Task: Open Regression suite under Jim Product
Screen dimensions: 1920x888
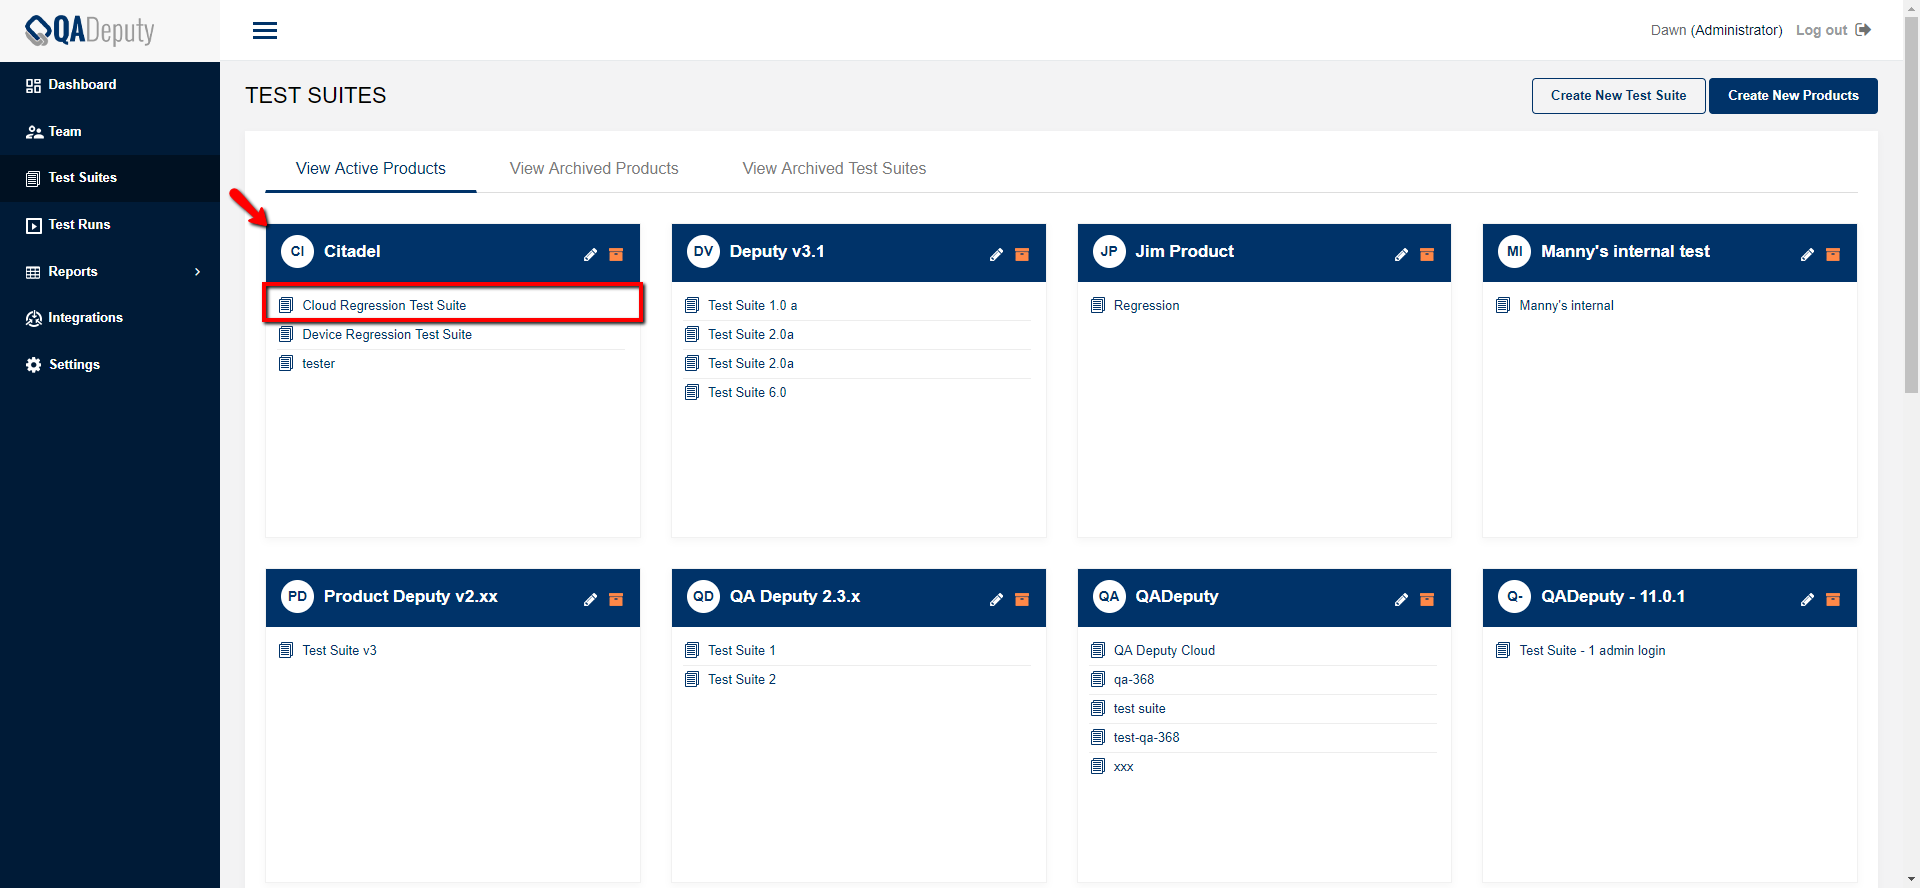Action: [x=1146, y=306]
